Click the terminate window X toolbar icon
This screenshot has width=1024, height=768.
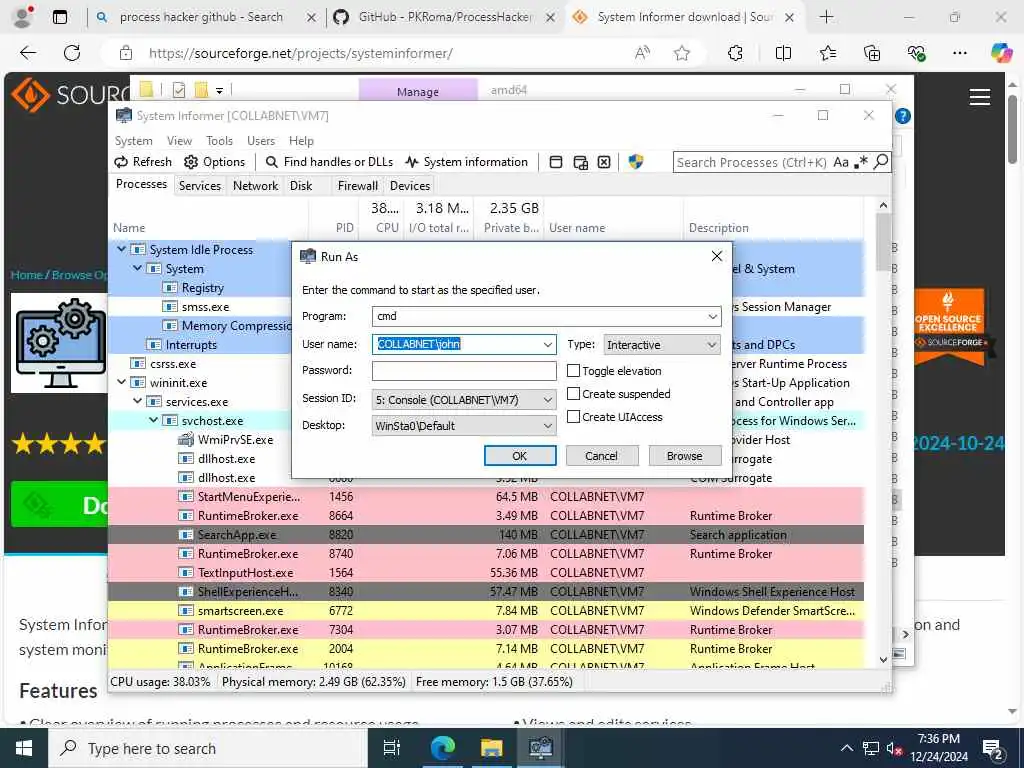coord(604,162)
